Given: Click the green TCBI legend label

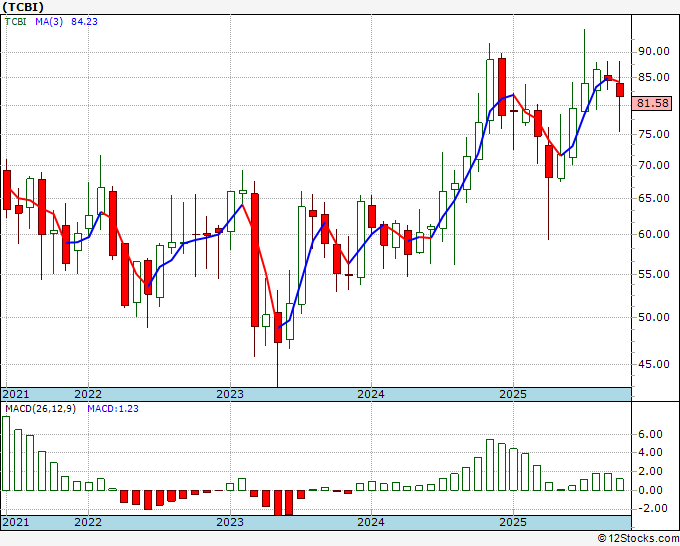Looking at the screenshot, I should (x=16, y=21).
